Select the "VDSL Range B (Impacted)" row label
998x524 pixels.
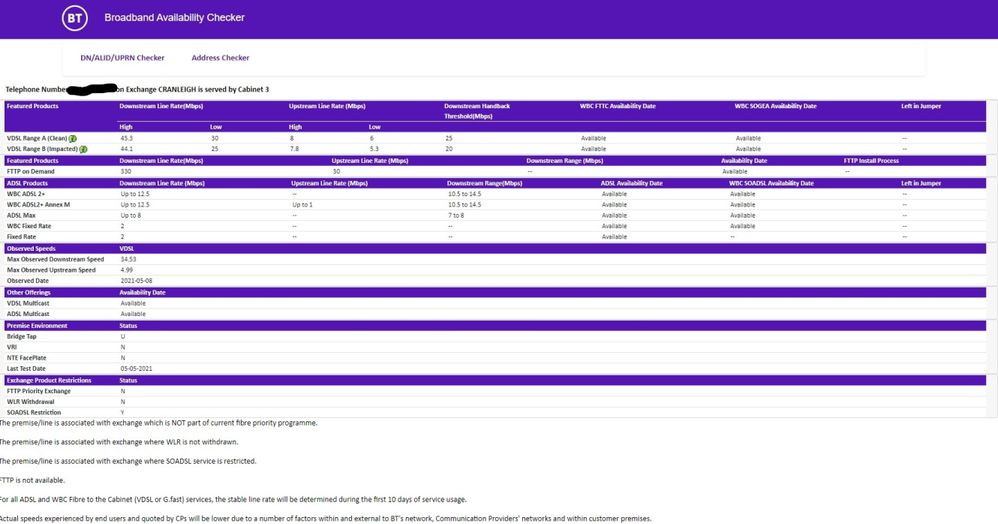43,149
